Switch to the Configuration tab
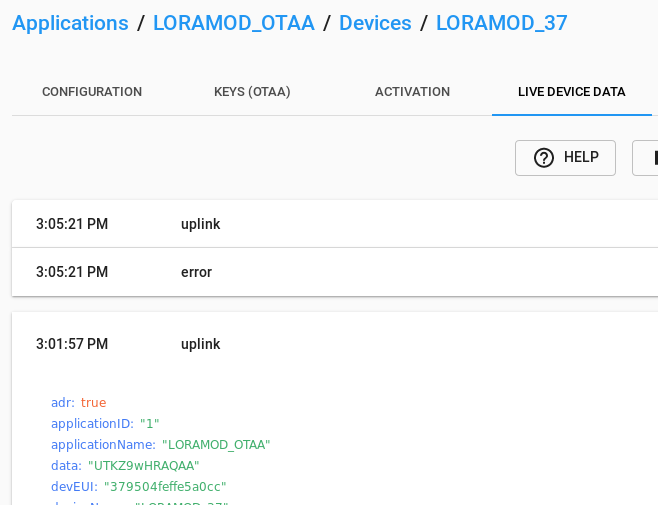This screenshot has height=505, width=658. [92, 92]
